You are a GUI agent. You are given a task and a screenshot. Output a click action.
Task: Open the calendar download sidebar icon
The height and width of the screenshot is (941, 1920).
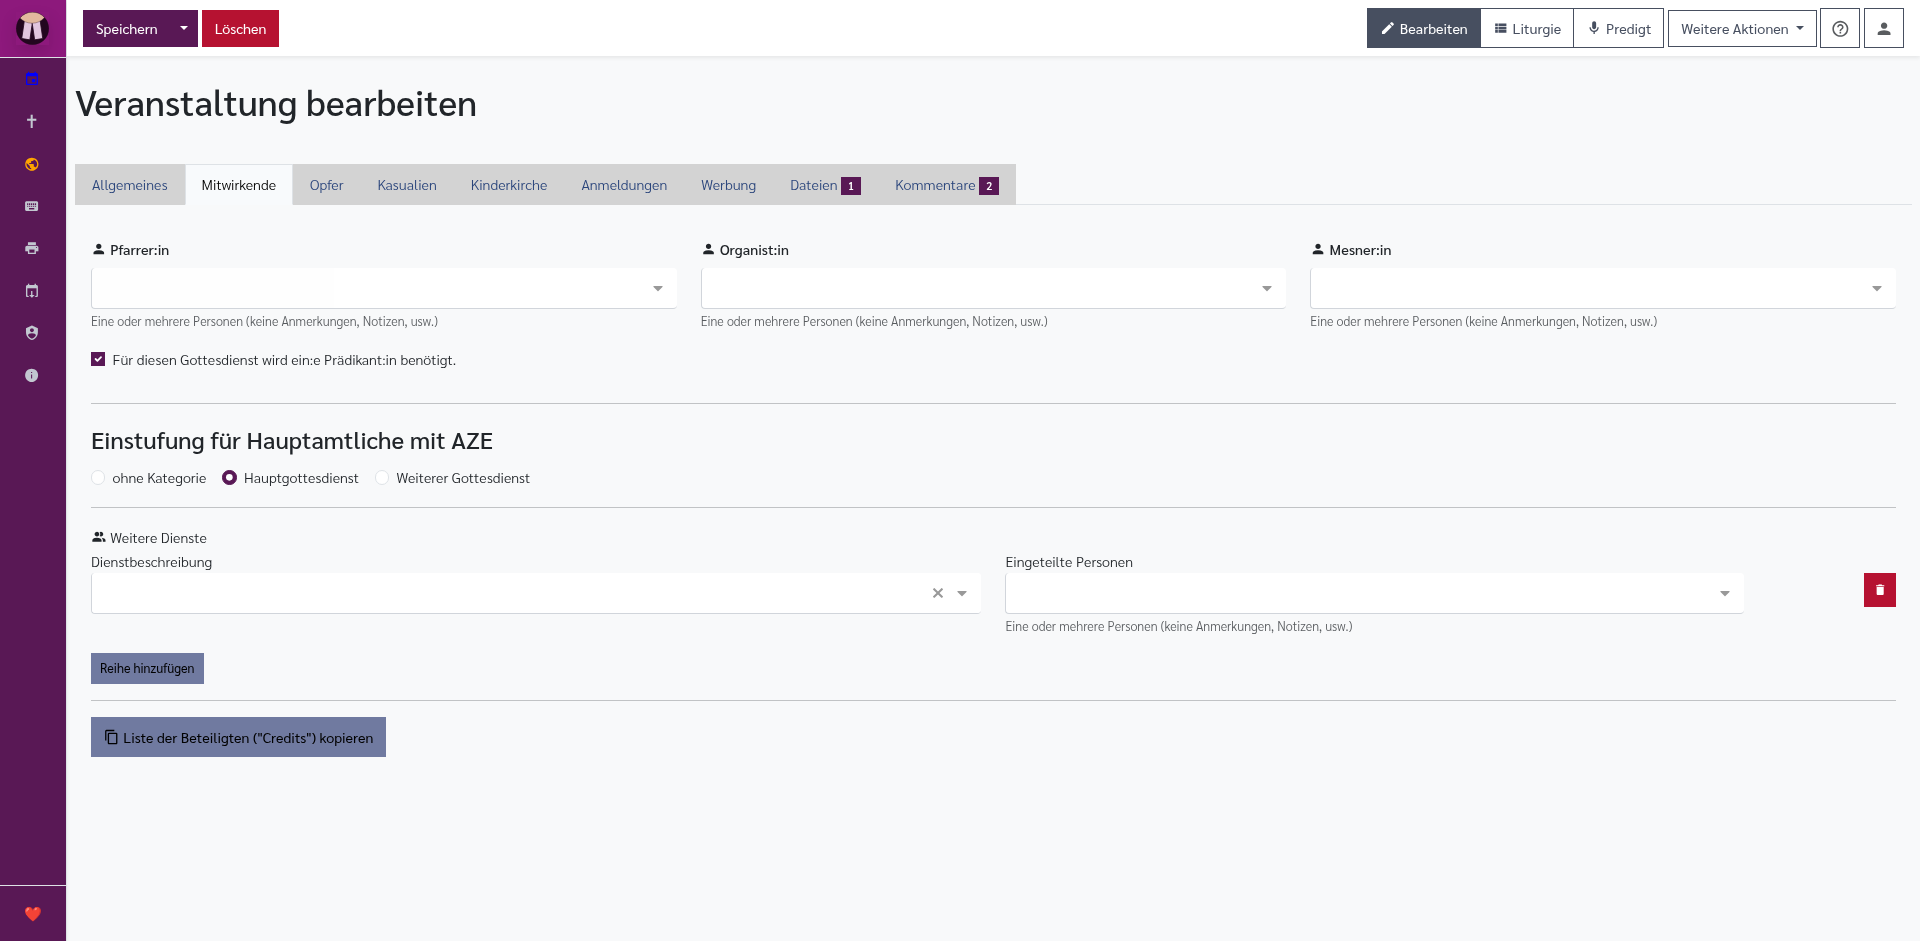(x=32, y=291)
